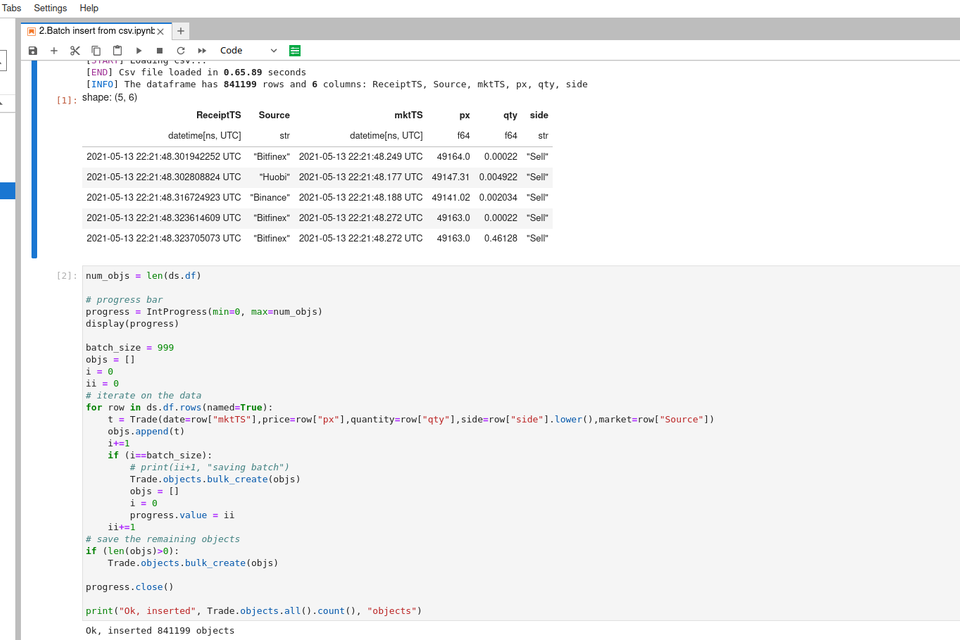Viewport: 960px width, 640px height.
Task: Restart kernel and run all cells
Action: point(202,50)
